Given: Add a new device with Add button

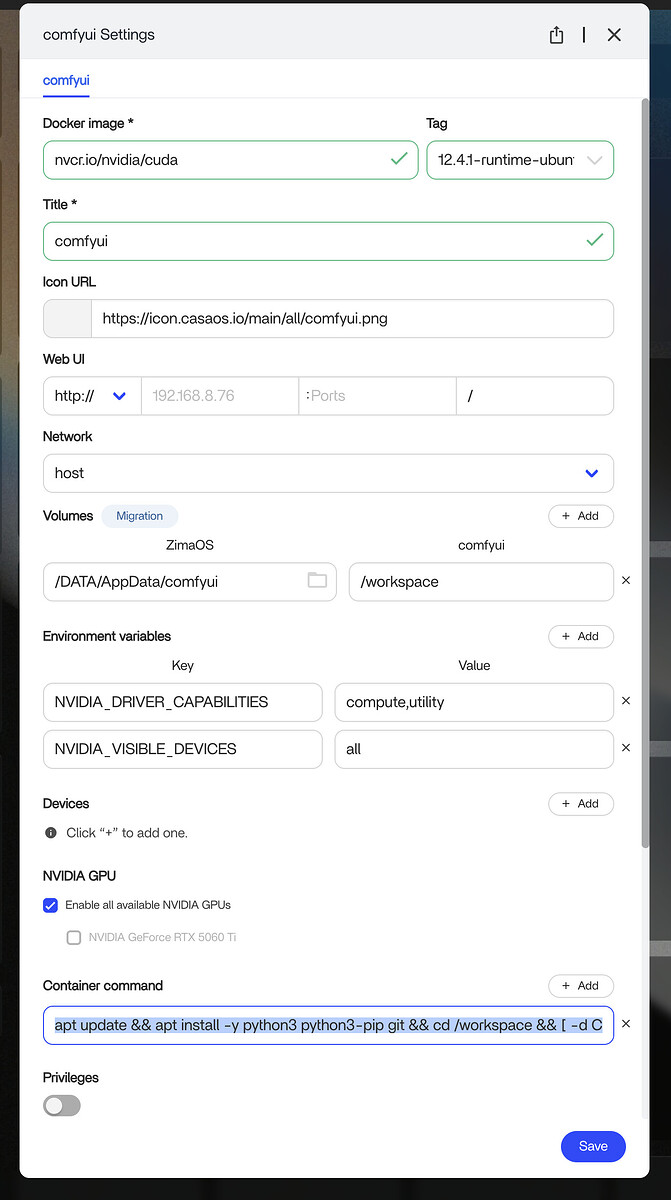Looking at the screenshot, I should (580, 803).
